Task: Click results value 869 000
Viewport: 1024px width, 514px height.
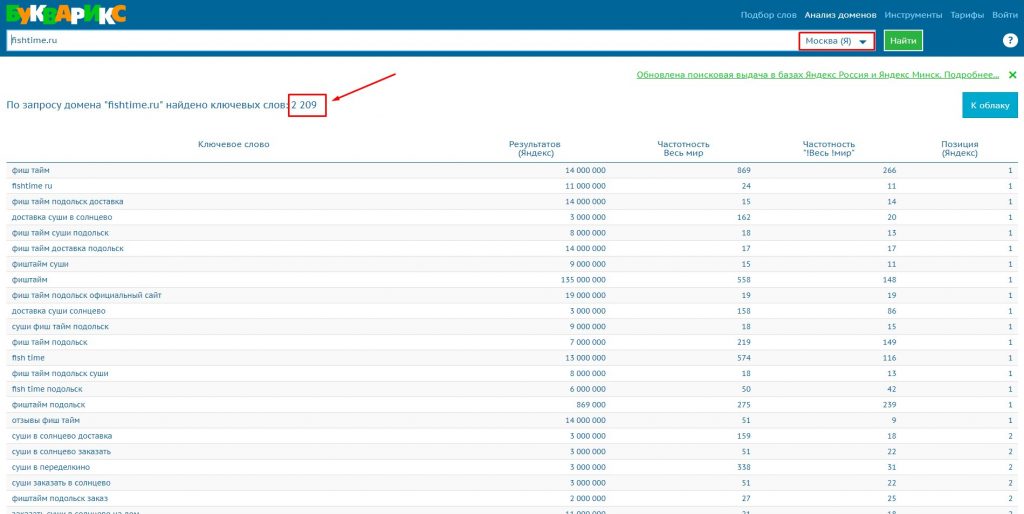Action: (590, 405)
